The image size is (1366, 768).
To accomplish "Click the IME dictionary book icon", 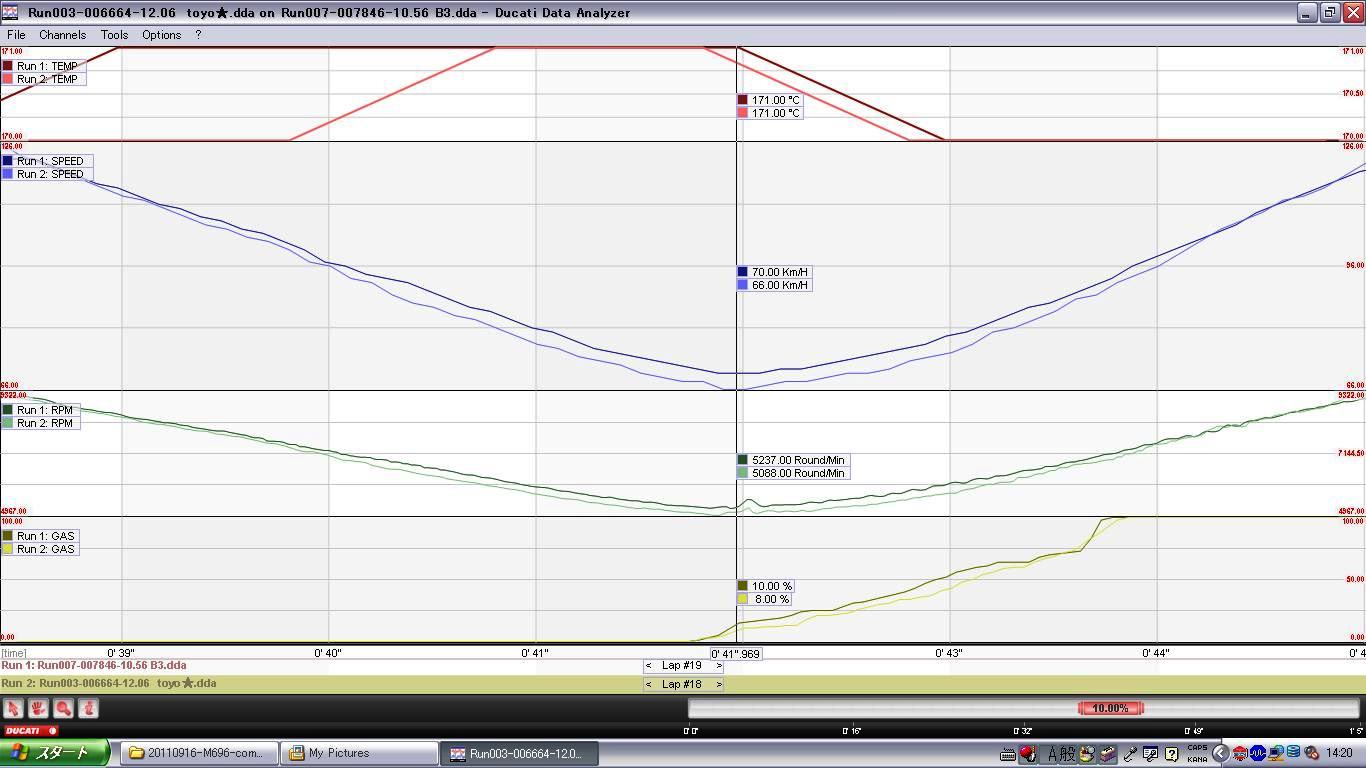I will (x=1107, y=754).
